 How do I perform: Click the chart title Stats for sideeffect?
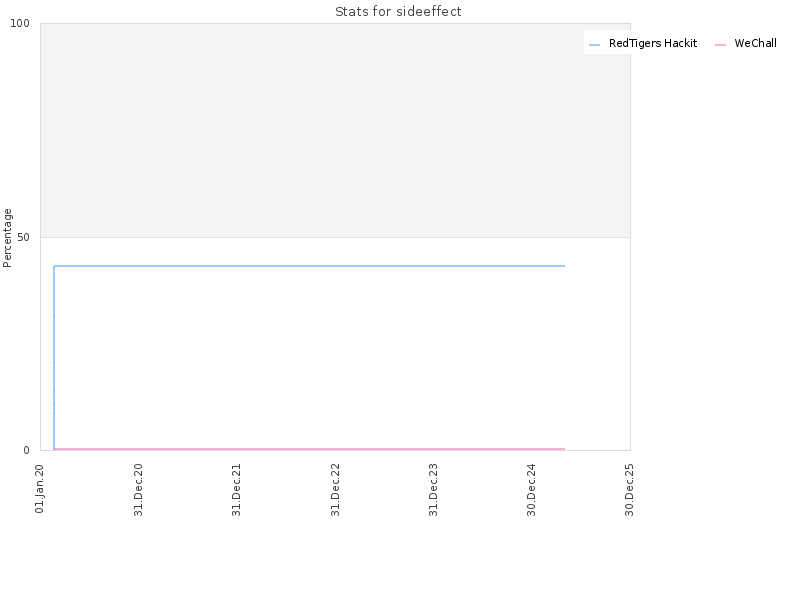click(x=398, y=12)
